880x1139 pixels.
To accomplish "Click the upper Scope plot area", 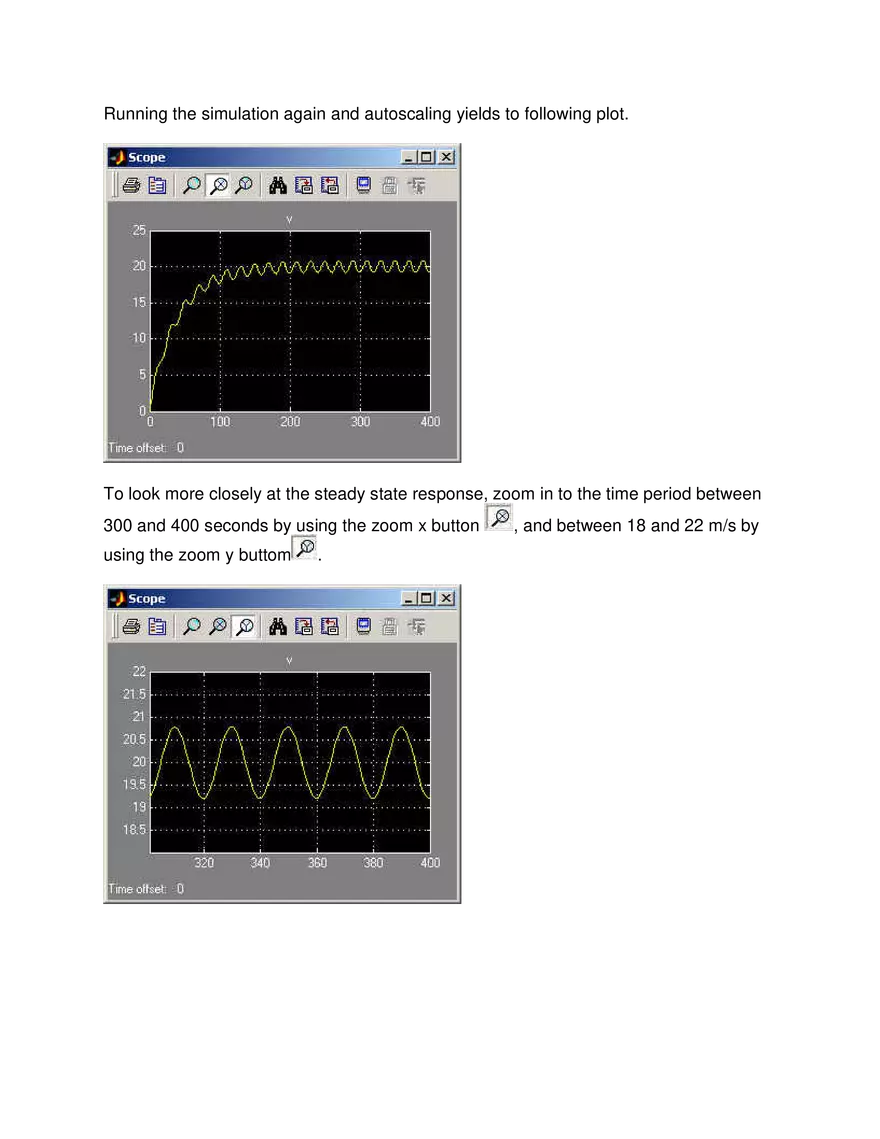I will point(290,320).
